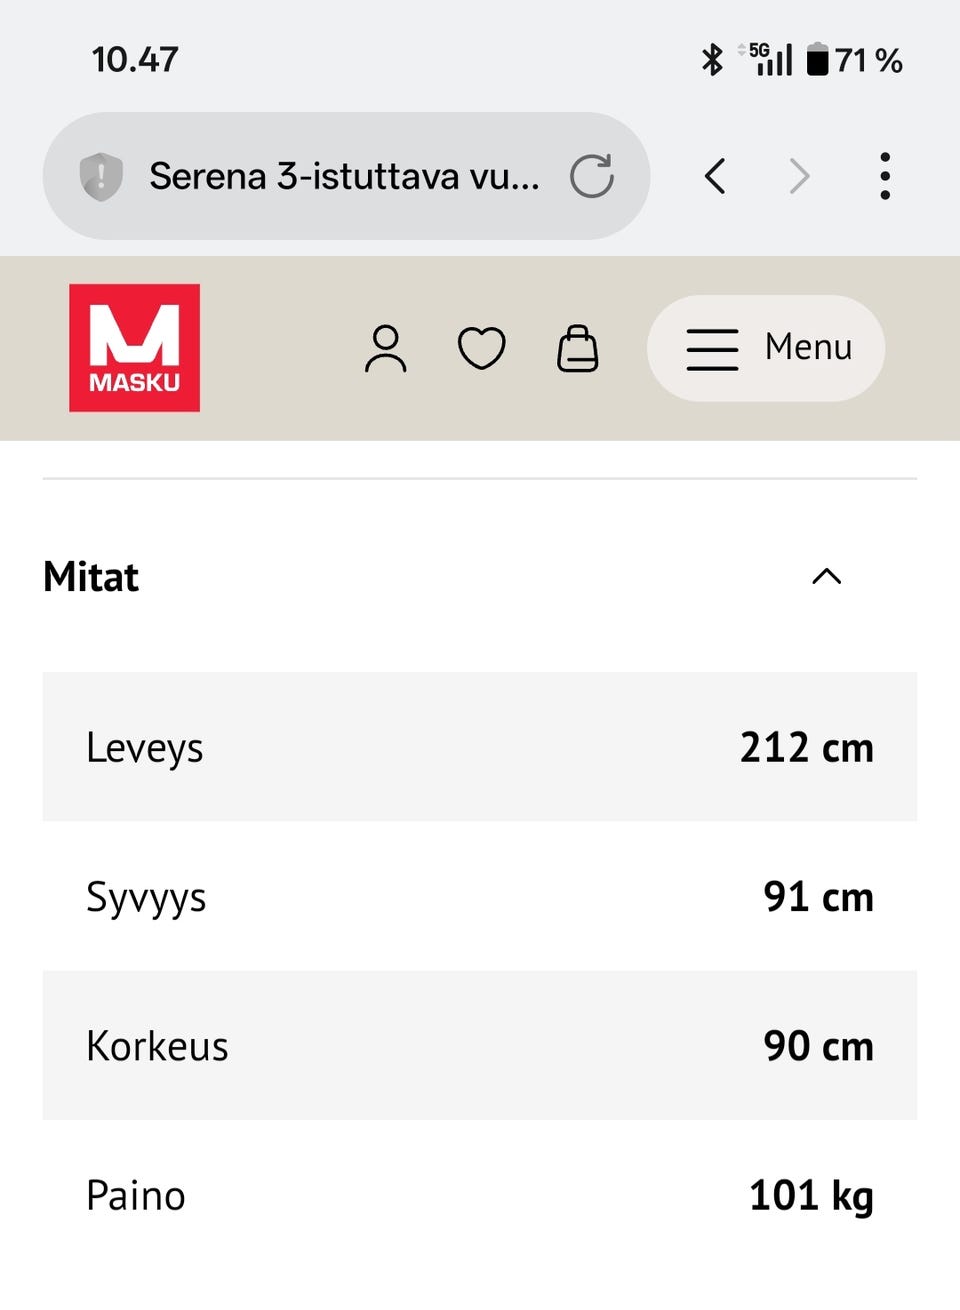Image resolution: width=960 pixels, height=1310 pixels.
Task: Select the Paino weight row
Action: tap(479, 1195)
